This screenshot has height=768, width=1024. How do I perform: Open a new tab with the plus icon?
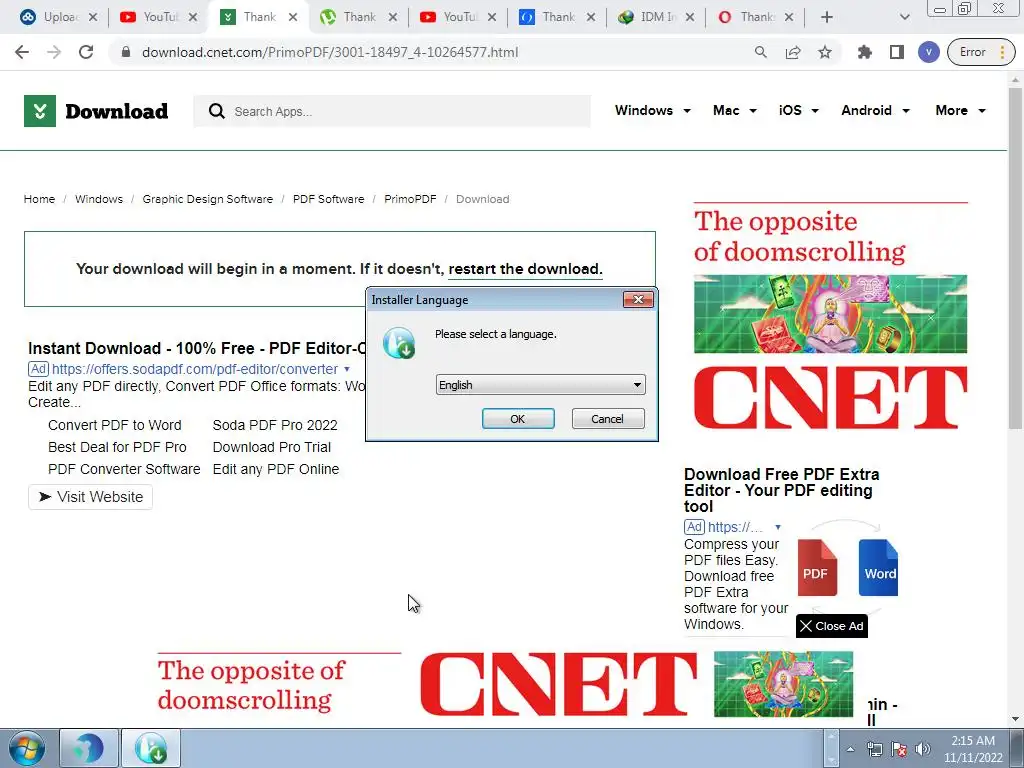pos(827,17)
